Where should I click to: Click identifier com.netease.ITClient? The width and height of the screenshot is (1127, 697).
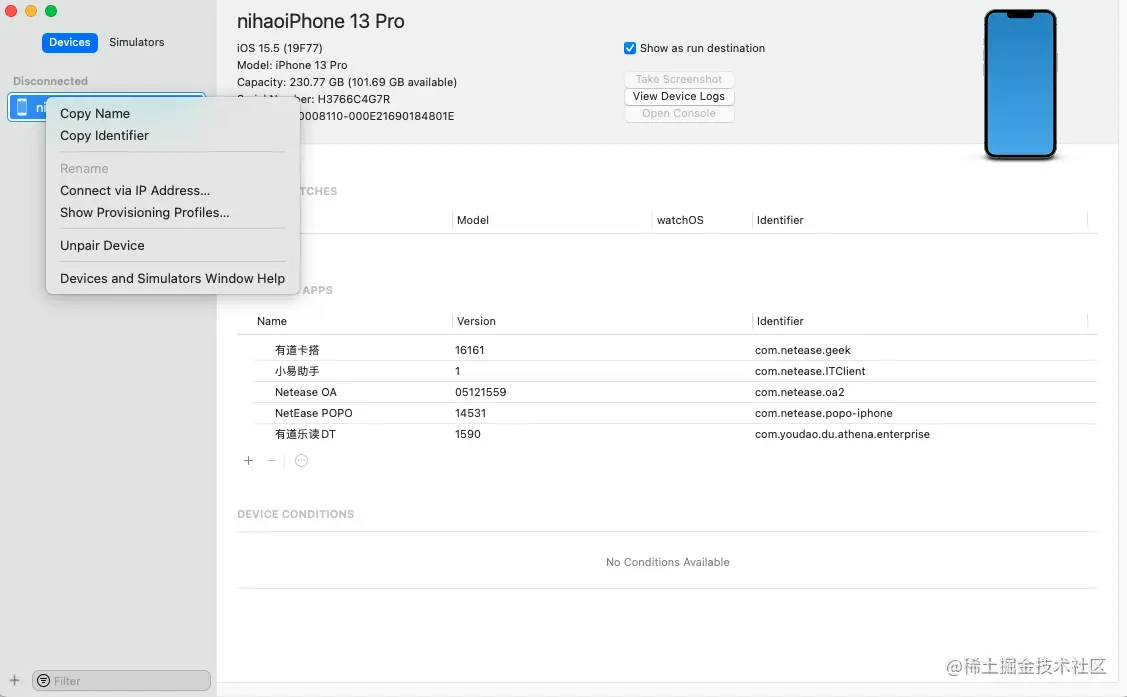(x=810, y=371)
